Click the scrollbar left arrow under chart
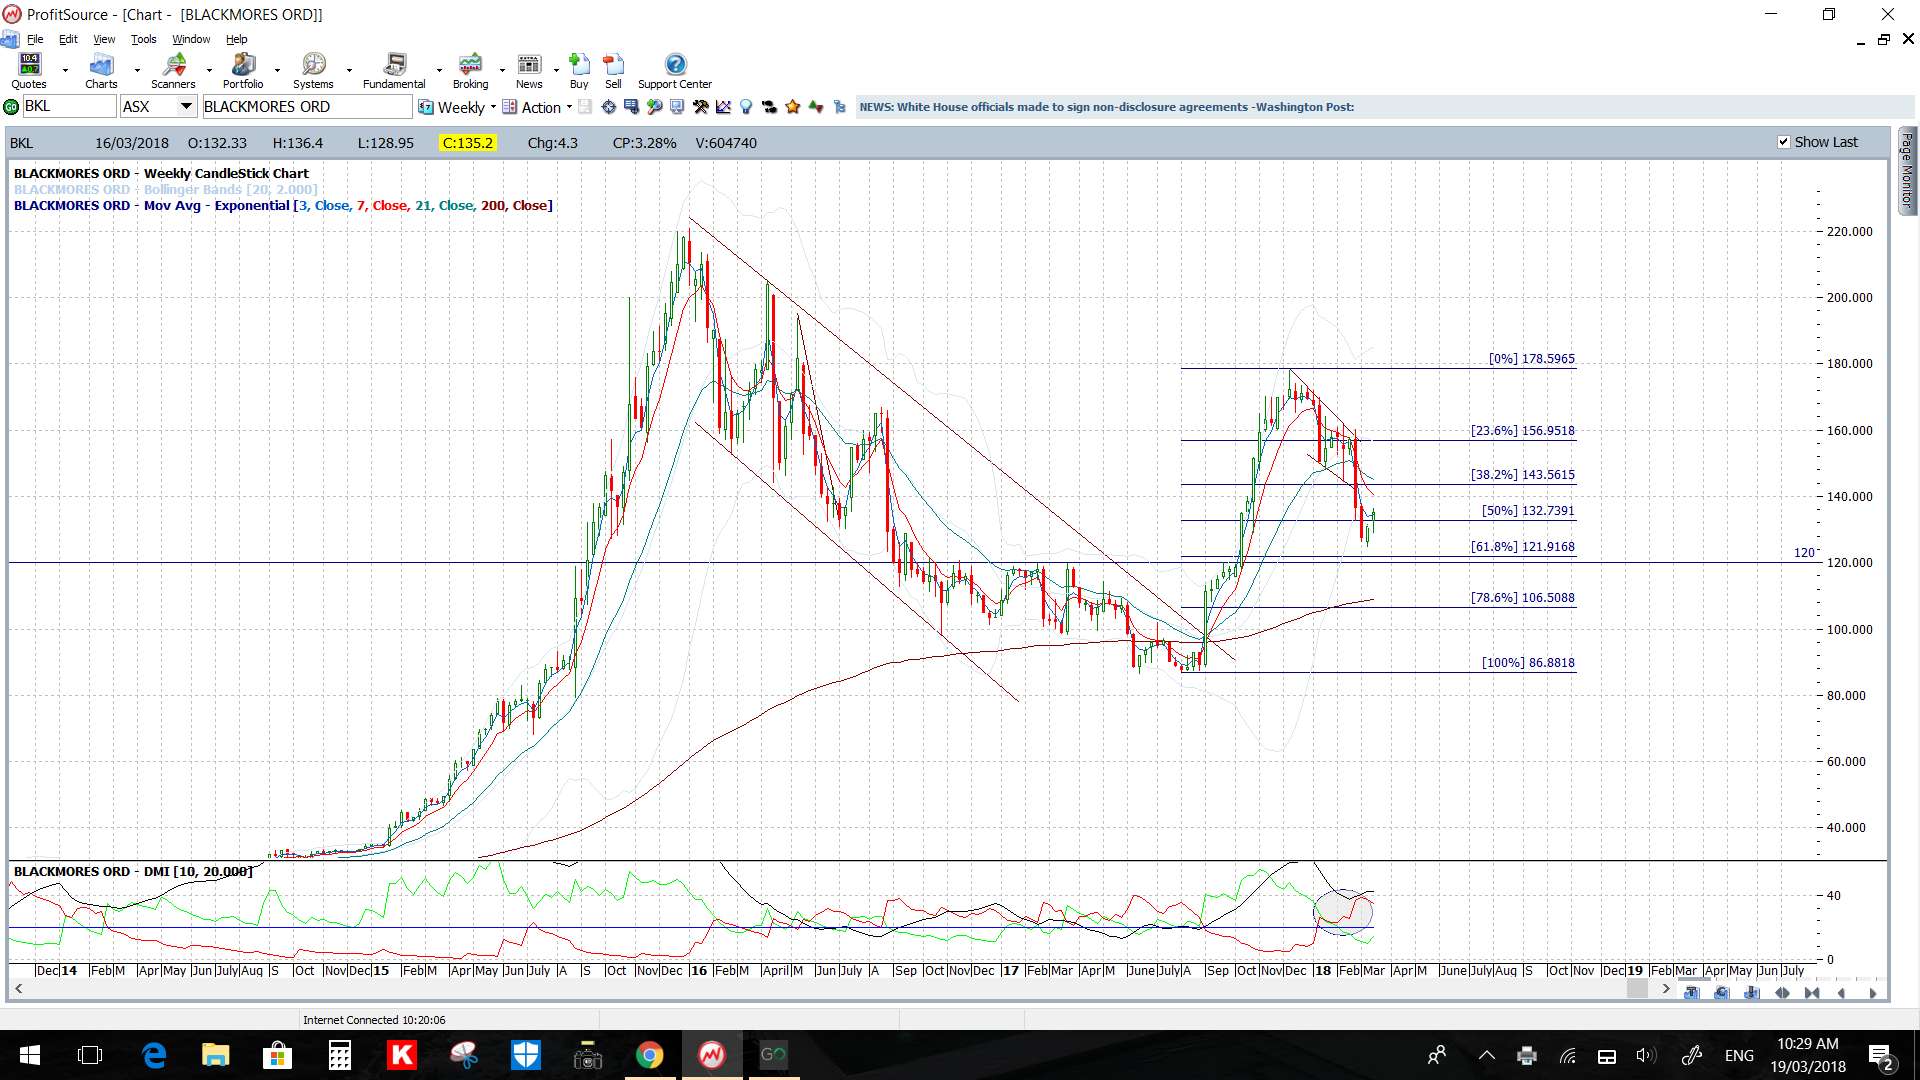The image size is (1920, 1080). tap(18, 989)
